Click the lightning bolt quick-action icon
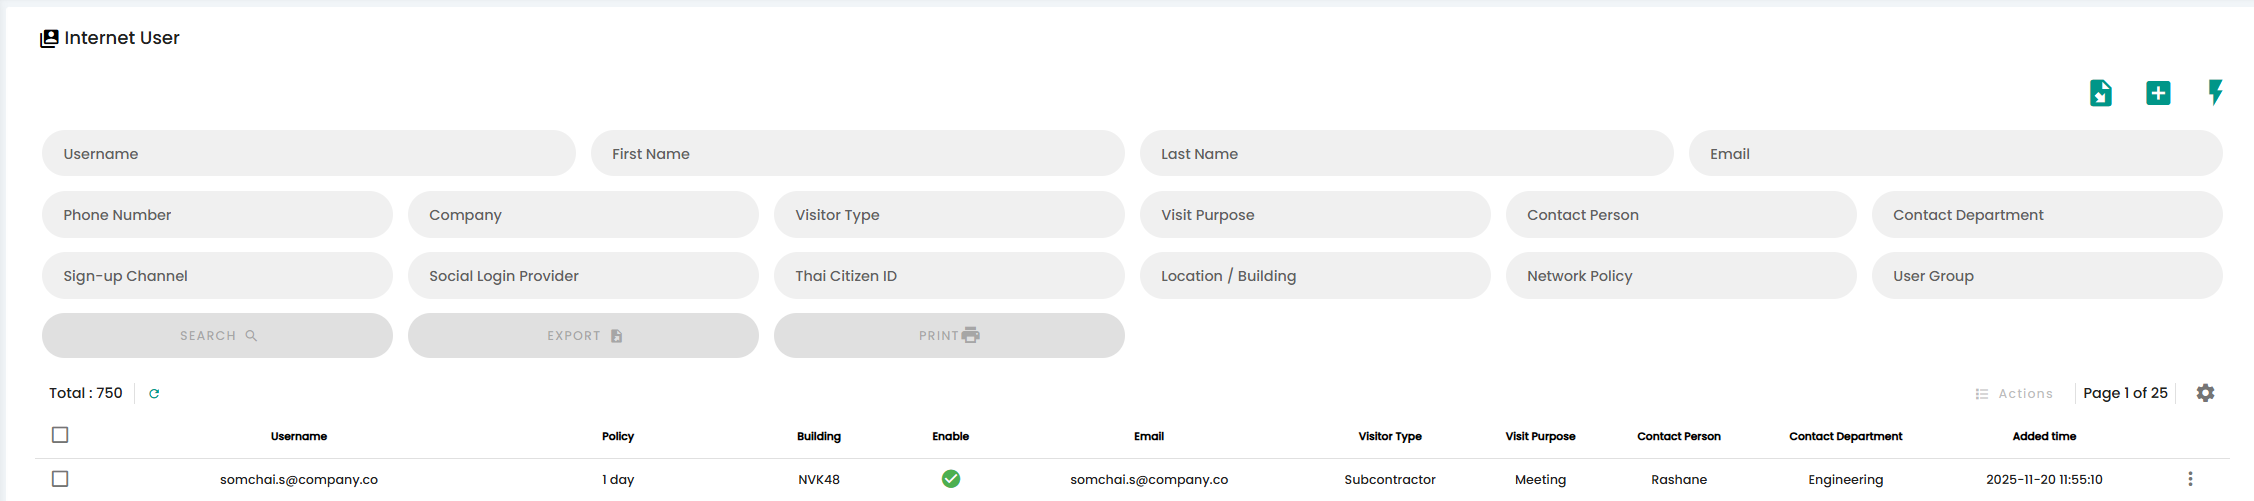 (x=2215, y=93)
